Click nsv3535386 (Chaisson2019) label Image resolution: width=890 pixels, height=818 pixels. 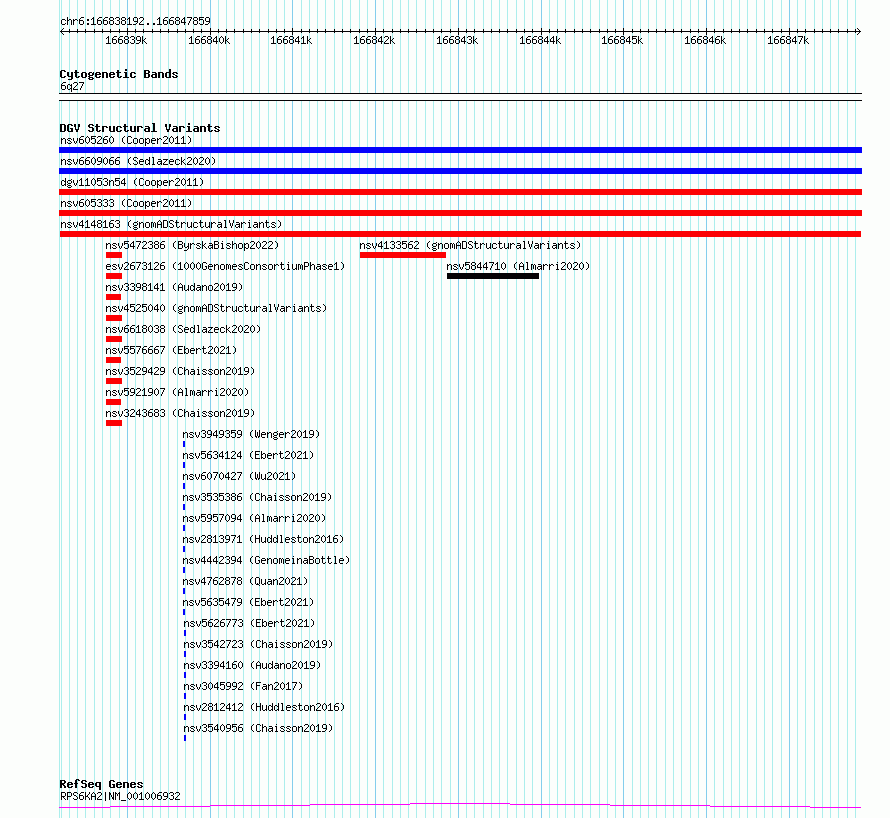(x=257, y=497)
